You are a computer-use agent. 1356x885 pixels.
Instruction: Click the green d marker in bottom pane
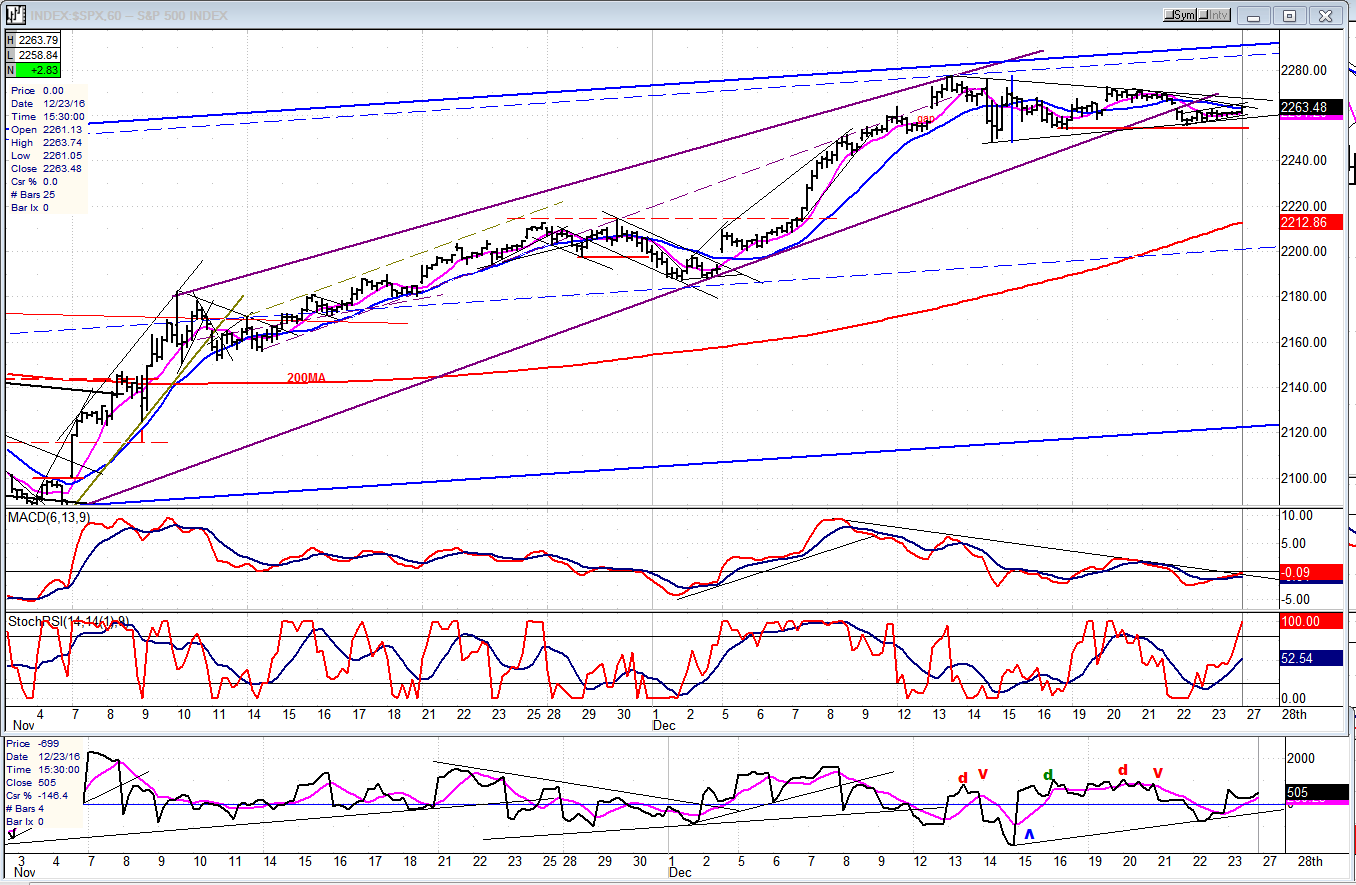(x=1048, y=775)
